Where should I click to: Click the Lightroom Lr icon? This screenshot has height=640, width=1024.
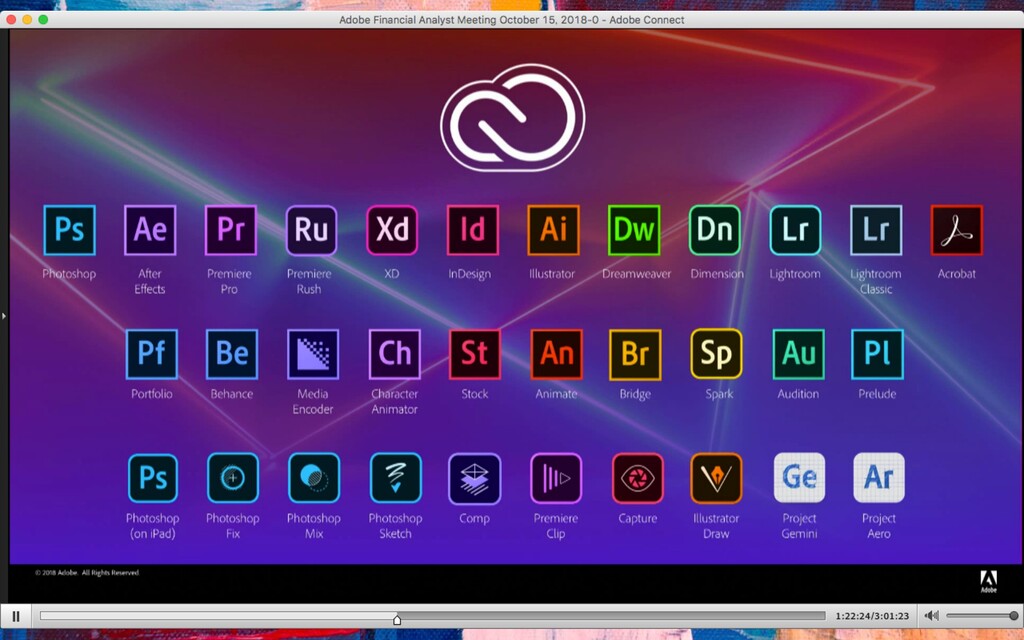pos(795,230)
